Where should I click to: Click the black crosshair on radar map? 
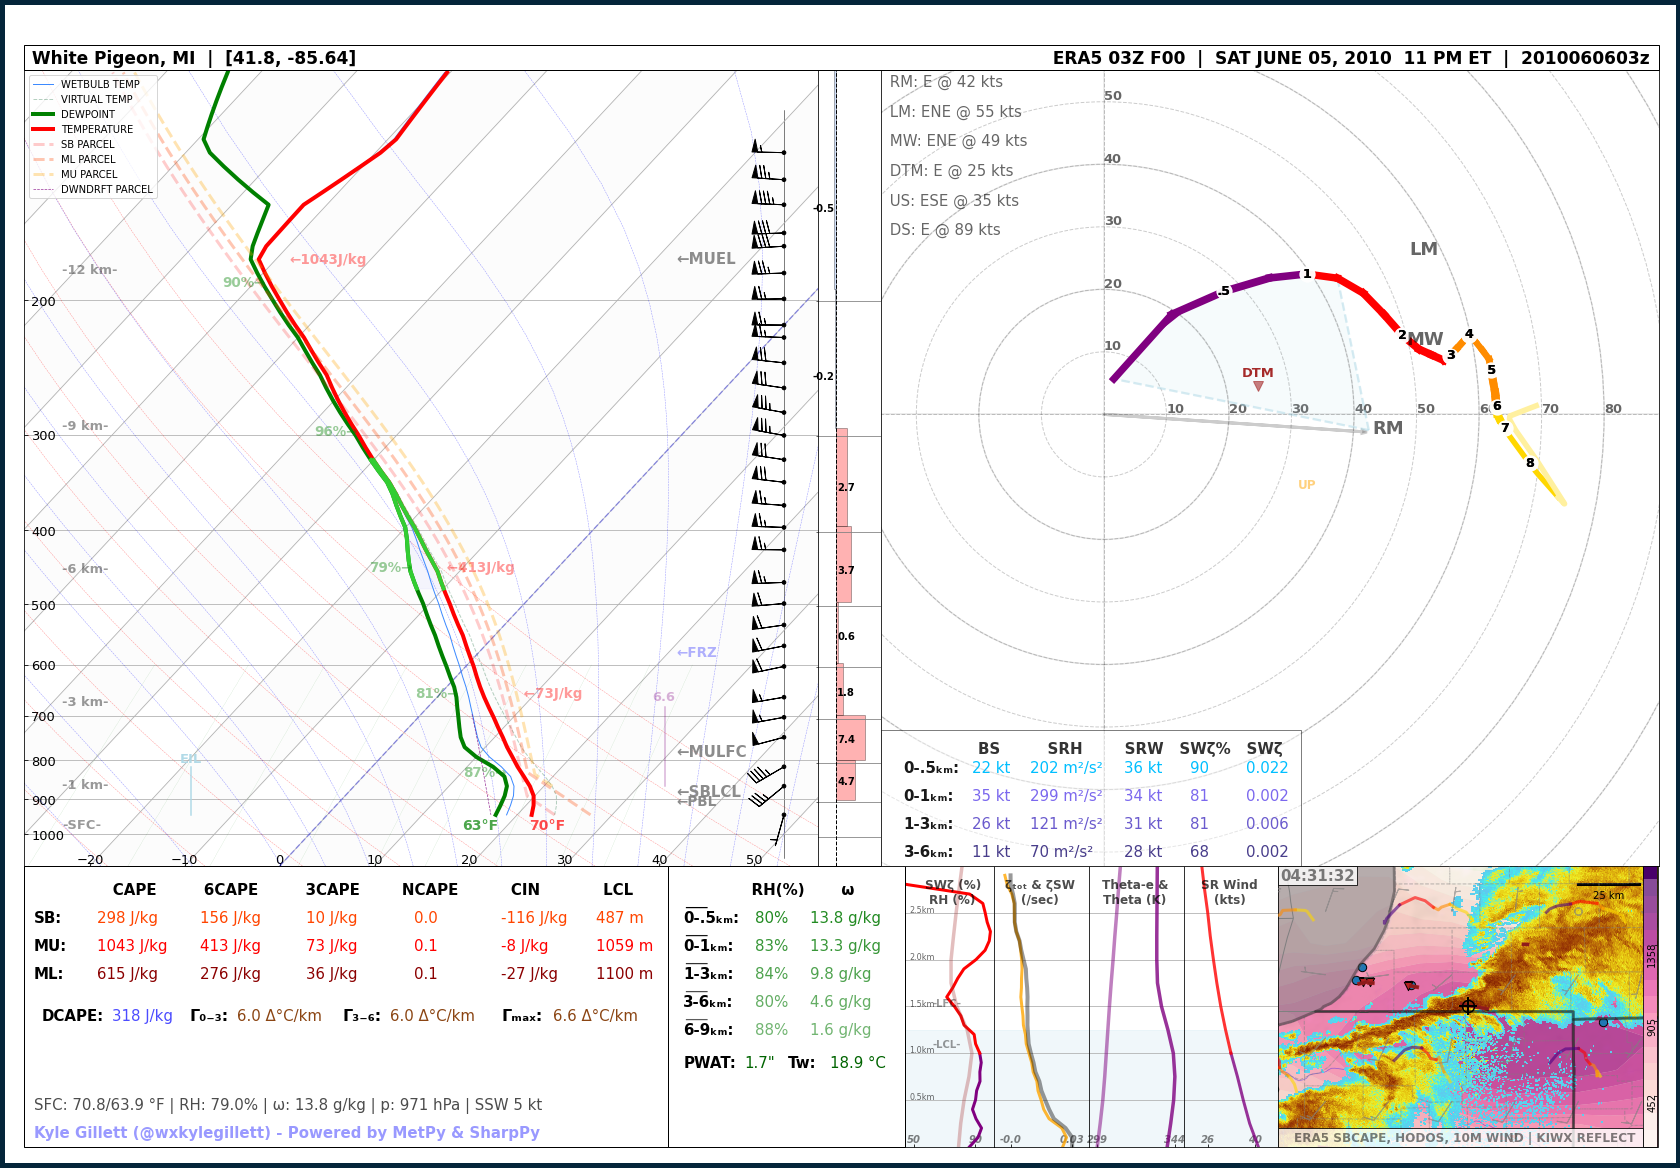[1468, 1006]
